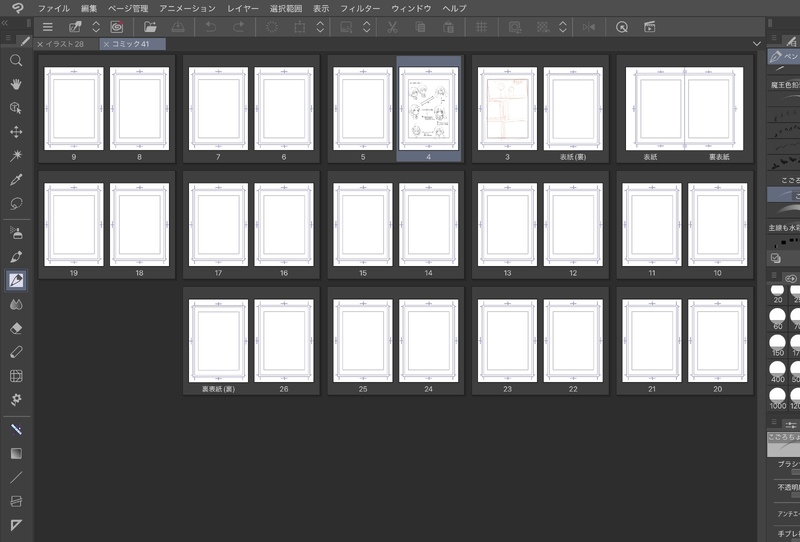Open the レイヤー menu

(243, 8)
